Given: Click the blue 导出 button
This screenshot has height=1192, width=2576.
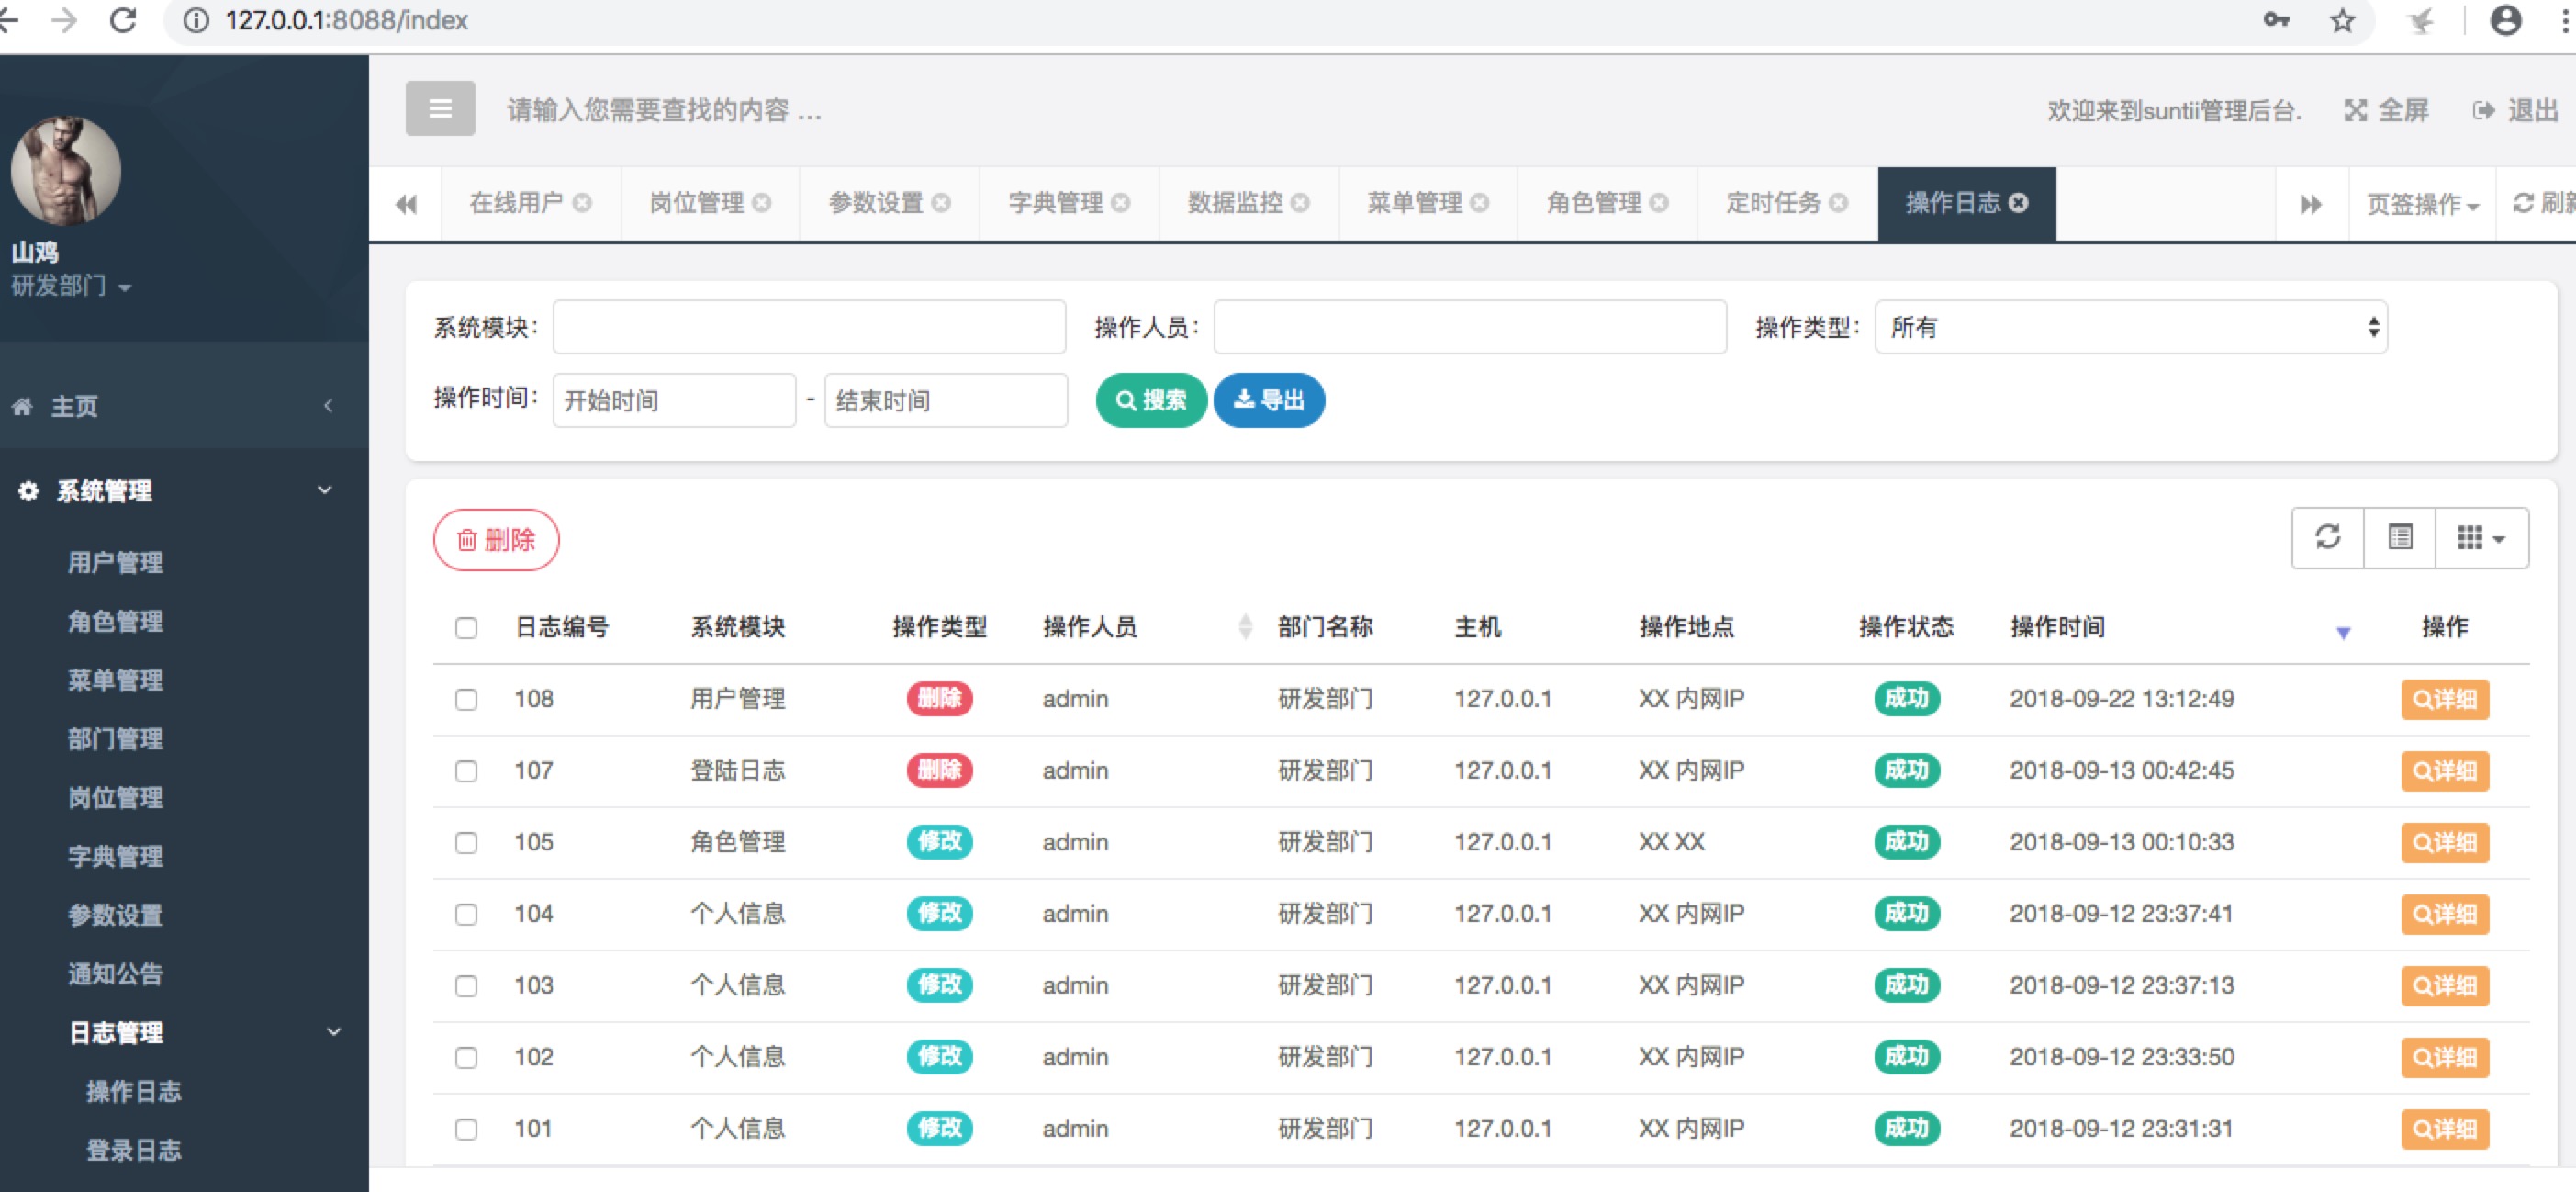Looking at the screenshot, I should point(1268,400).
